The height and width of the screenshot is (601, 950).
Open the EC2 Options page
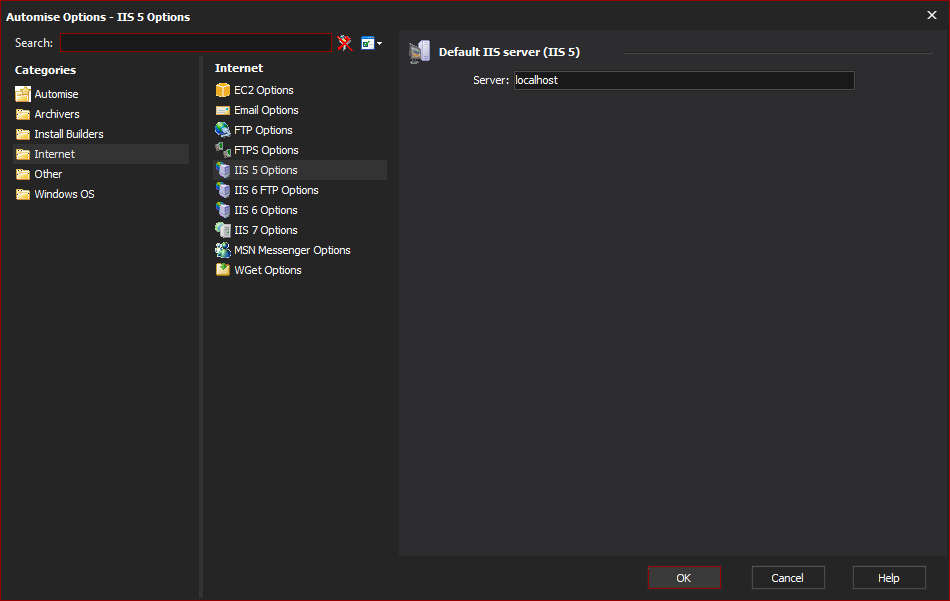[264, 90]
